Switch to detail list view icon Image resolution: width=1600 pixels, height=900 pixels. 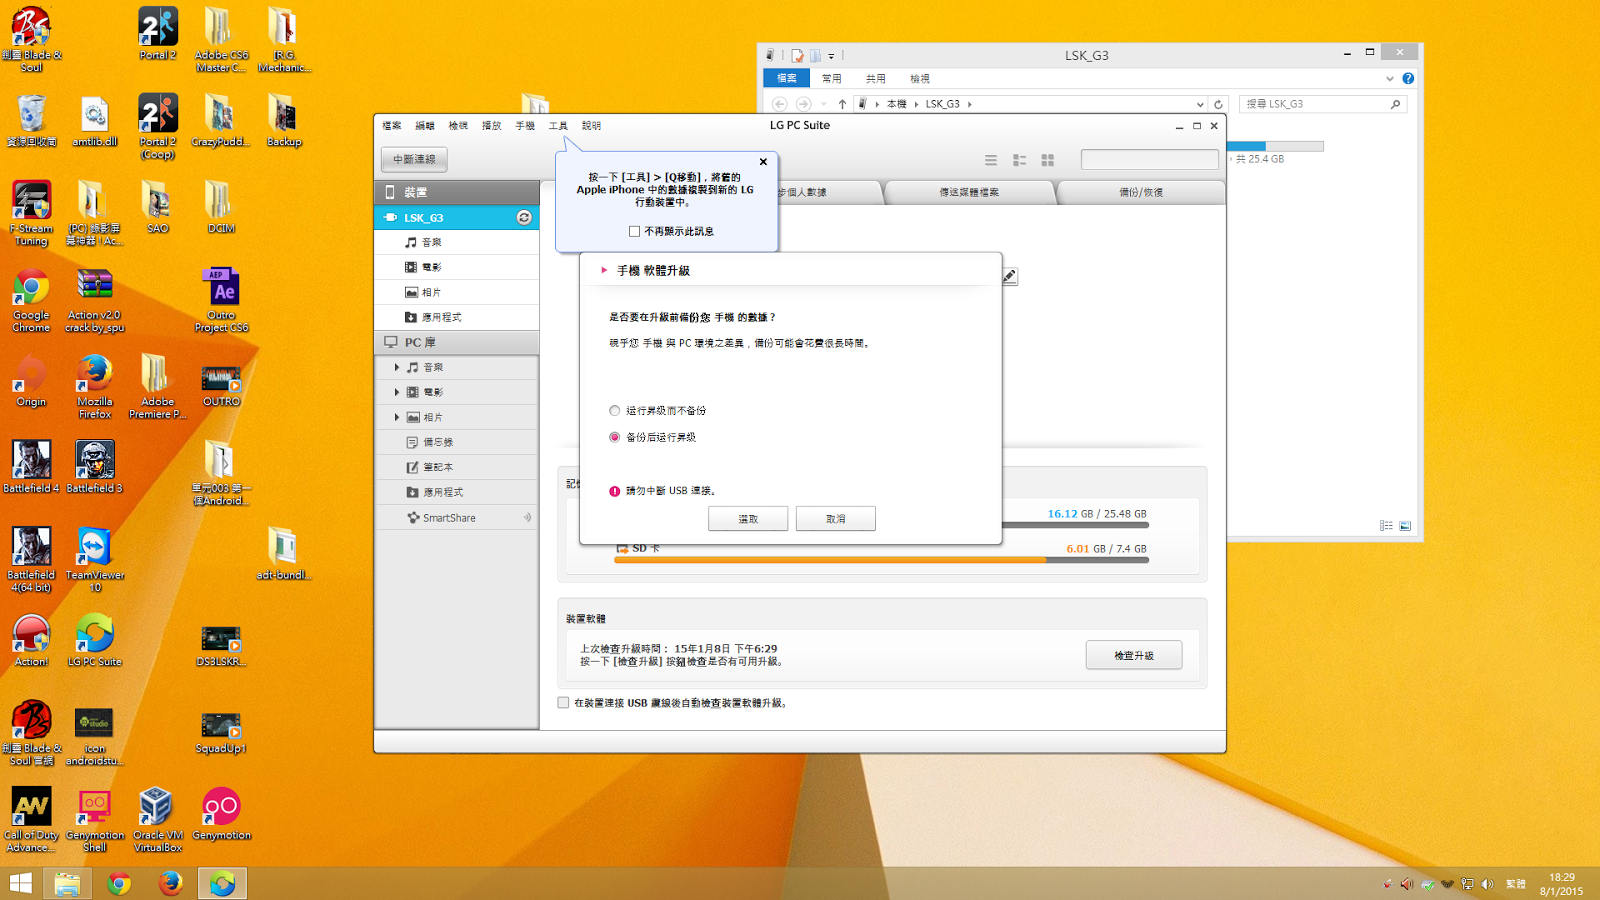point(1020,160)
